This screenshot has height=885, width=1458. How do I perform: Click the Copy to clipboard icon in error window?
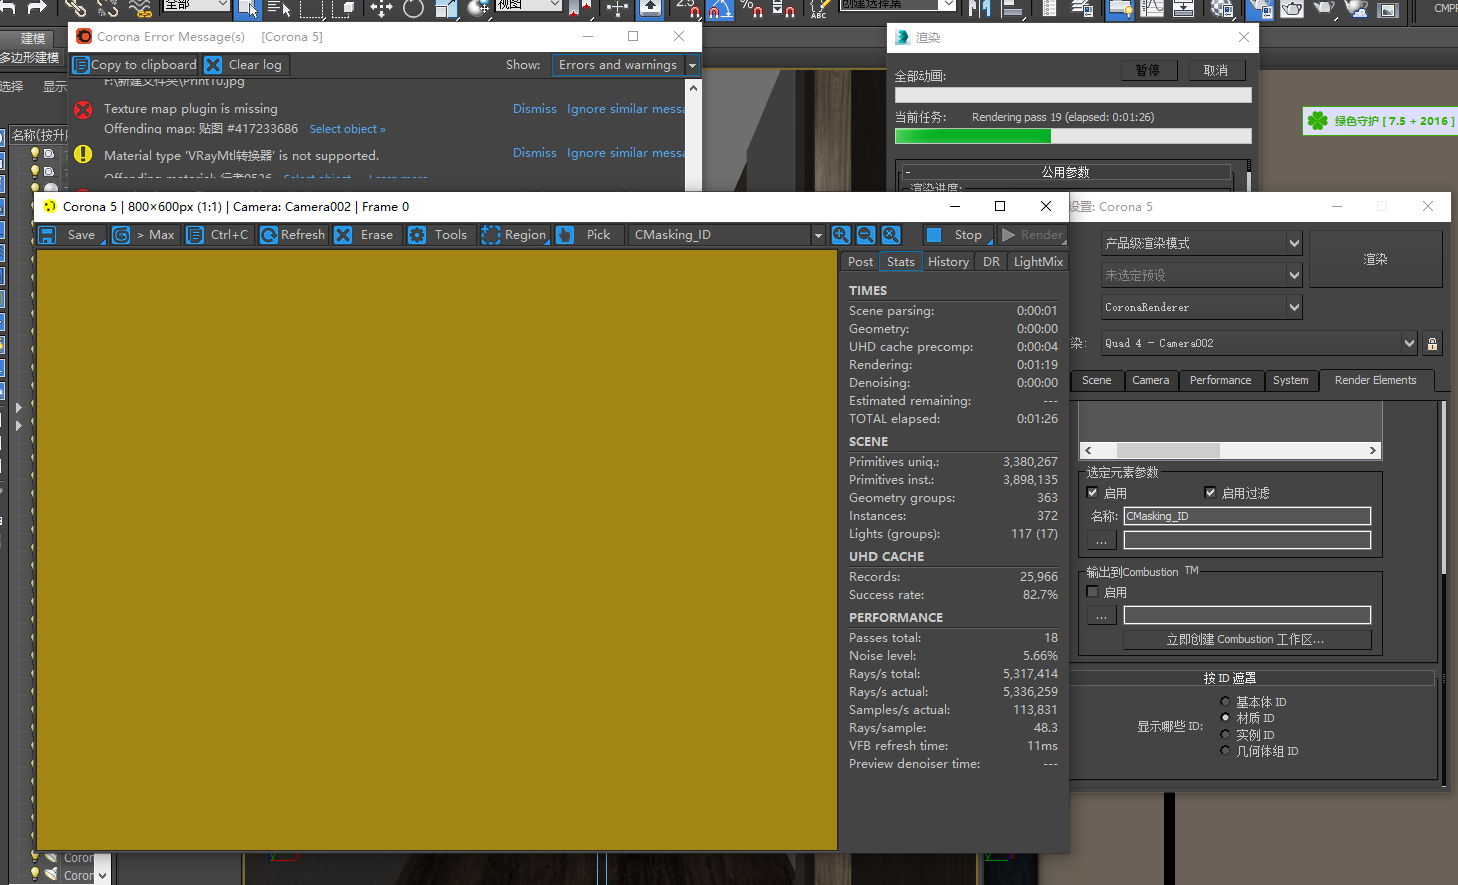click(81, 65)
